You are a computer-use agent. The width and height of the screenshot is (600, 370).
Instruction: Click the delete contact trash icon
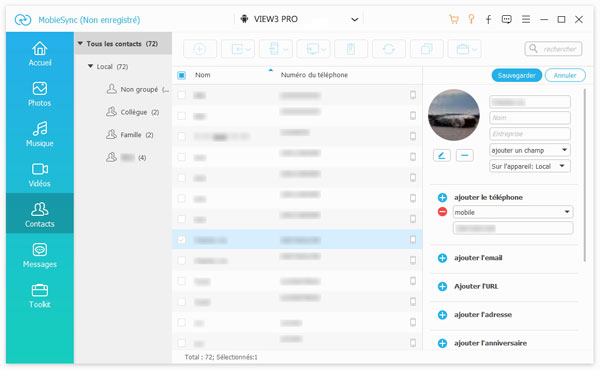point(351,49)
